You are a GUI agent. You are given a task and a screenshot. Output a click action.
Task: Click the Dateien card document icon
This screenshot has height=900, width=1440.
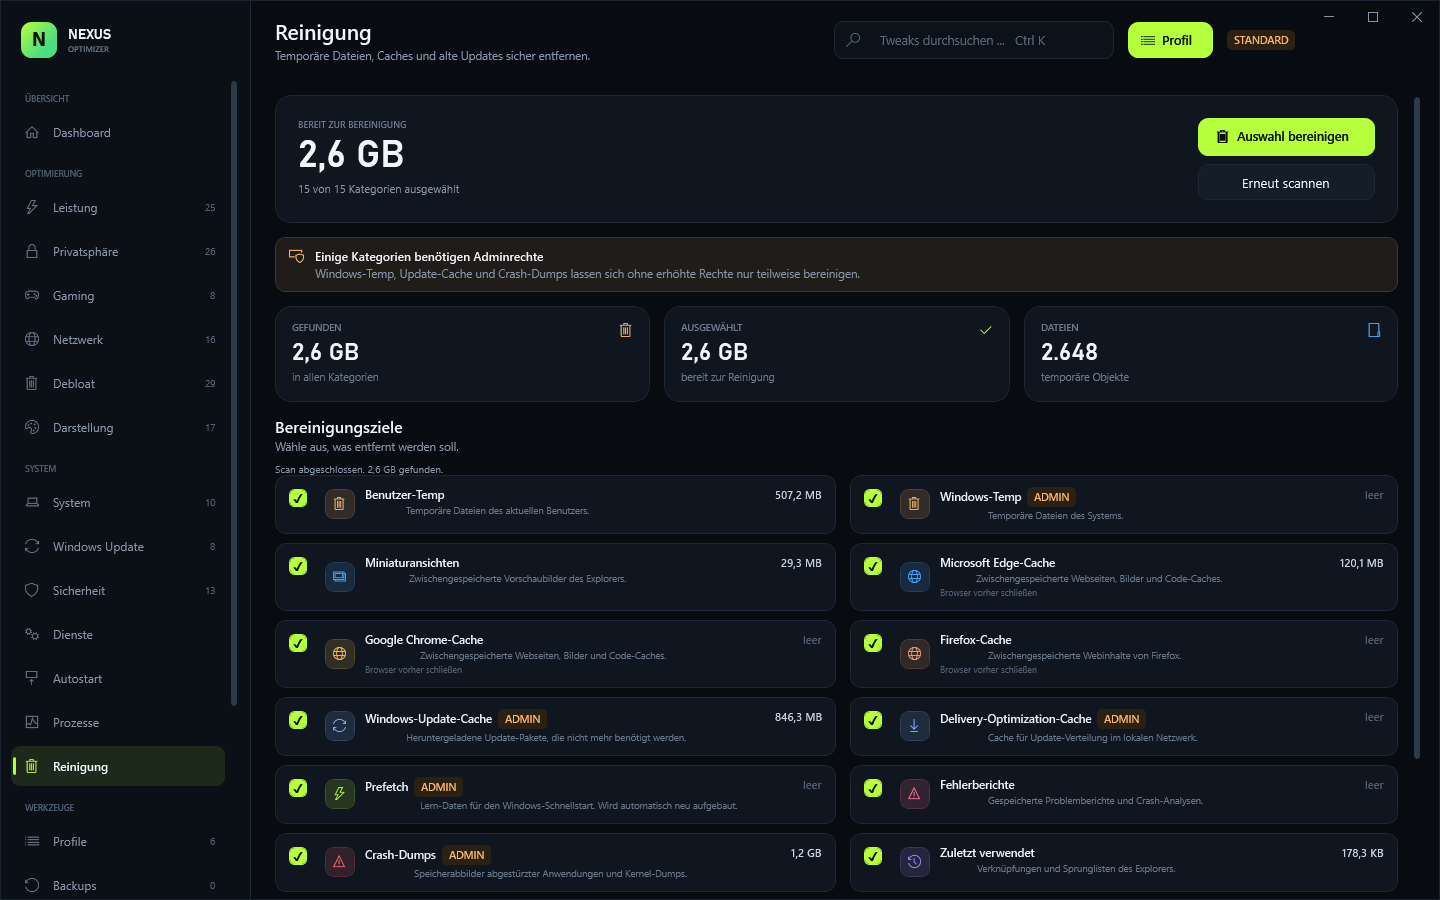(x=1374, y=330)
